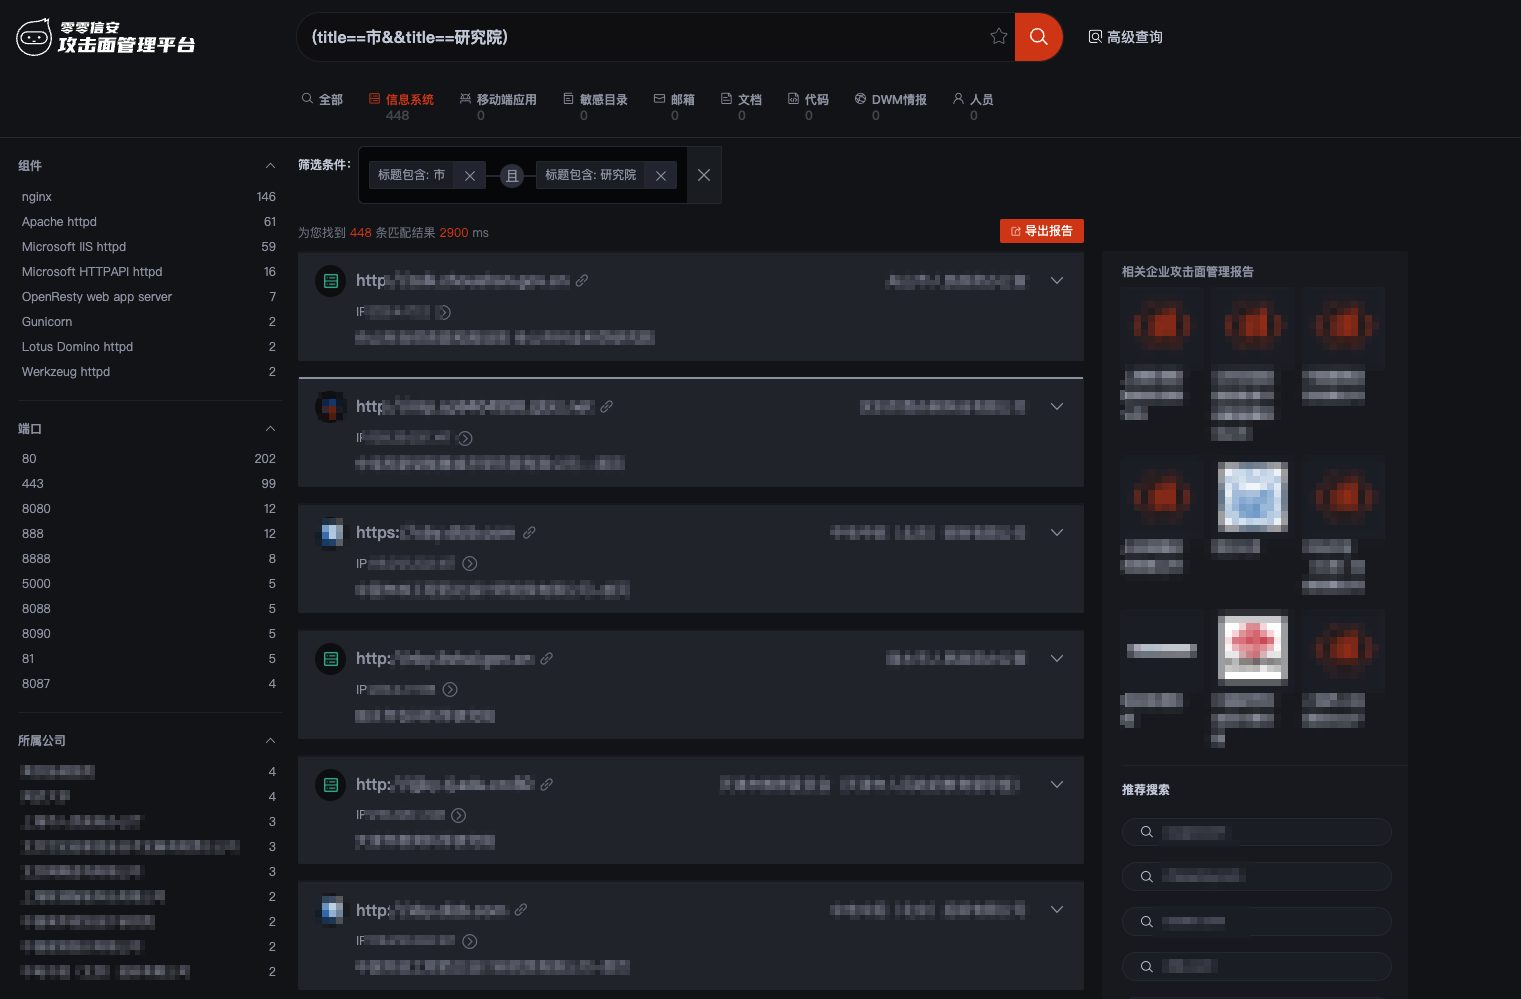Click the 导出报告 button

coord(1041,231)
